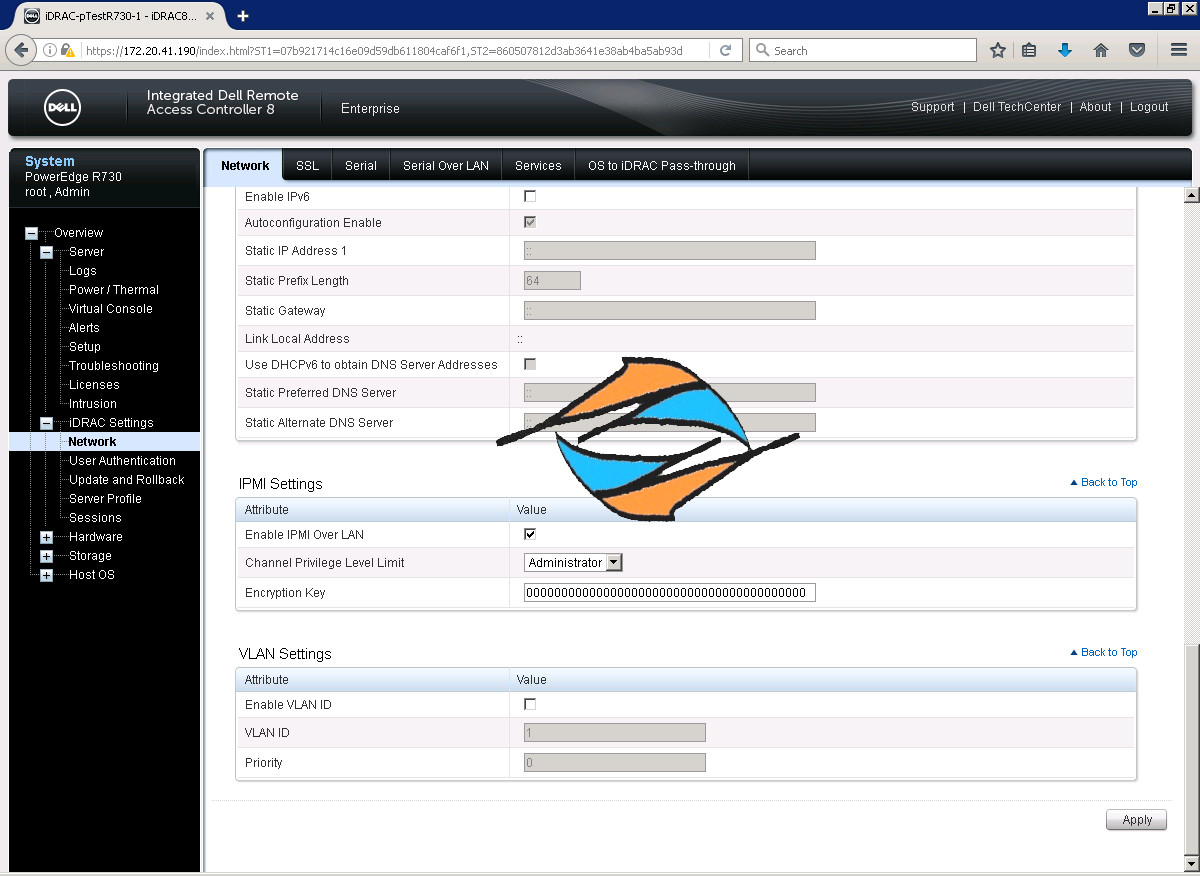Click the VLAN ID field

point(615,733)
